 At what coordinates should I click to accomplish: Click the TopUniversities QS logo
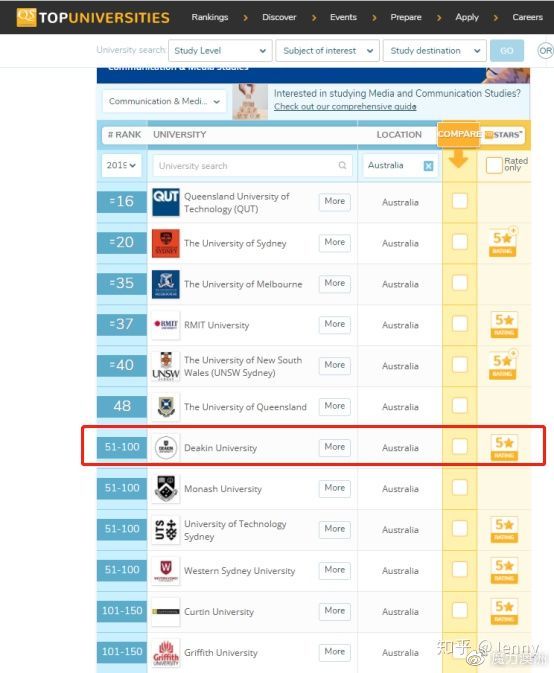[x=93, y=17]
